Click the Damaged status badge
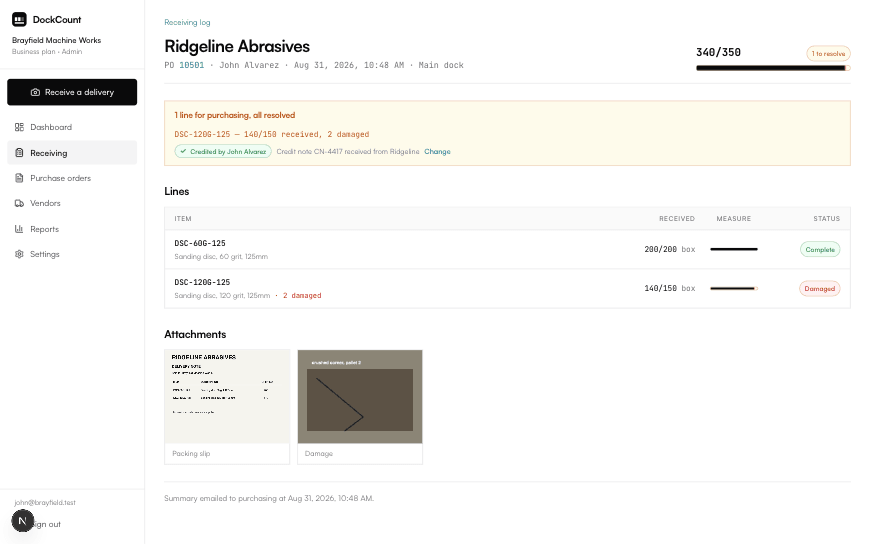Screen dimensions: 870x544 [820, 288]
